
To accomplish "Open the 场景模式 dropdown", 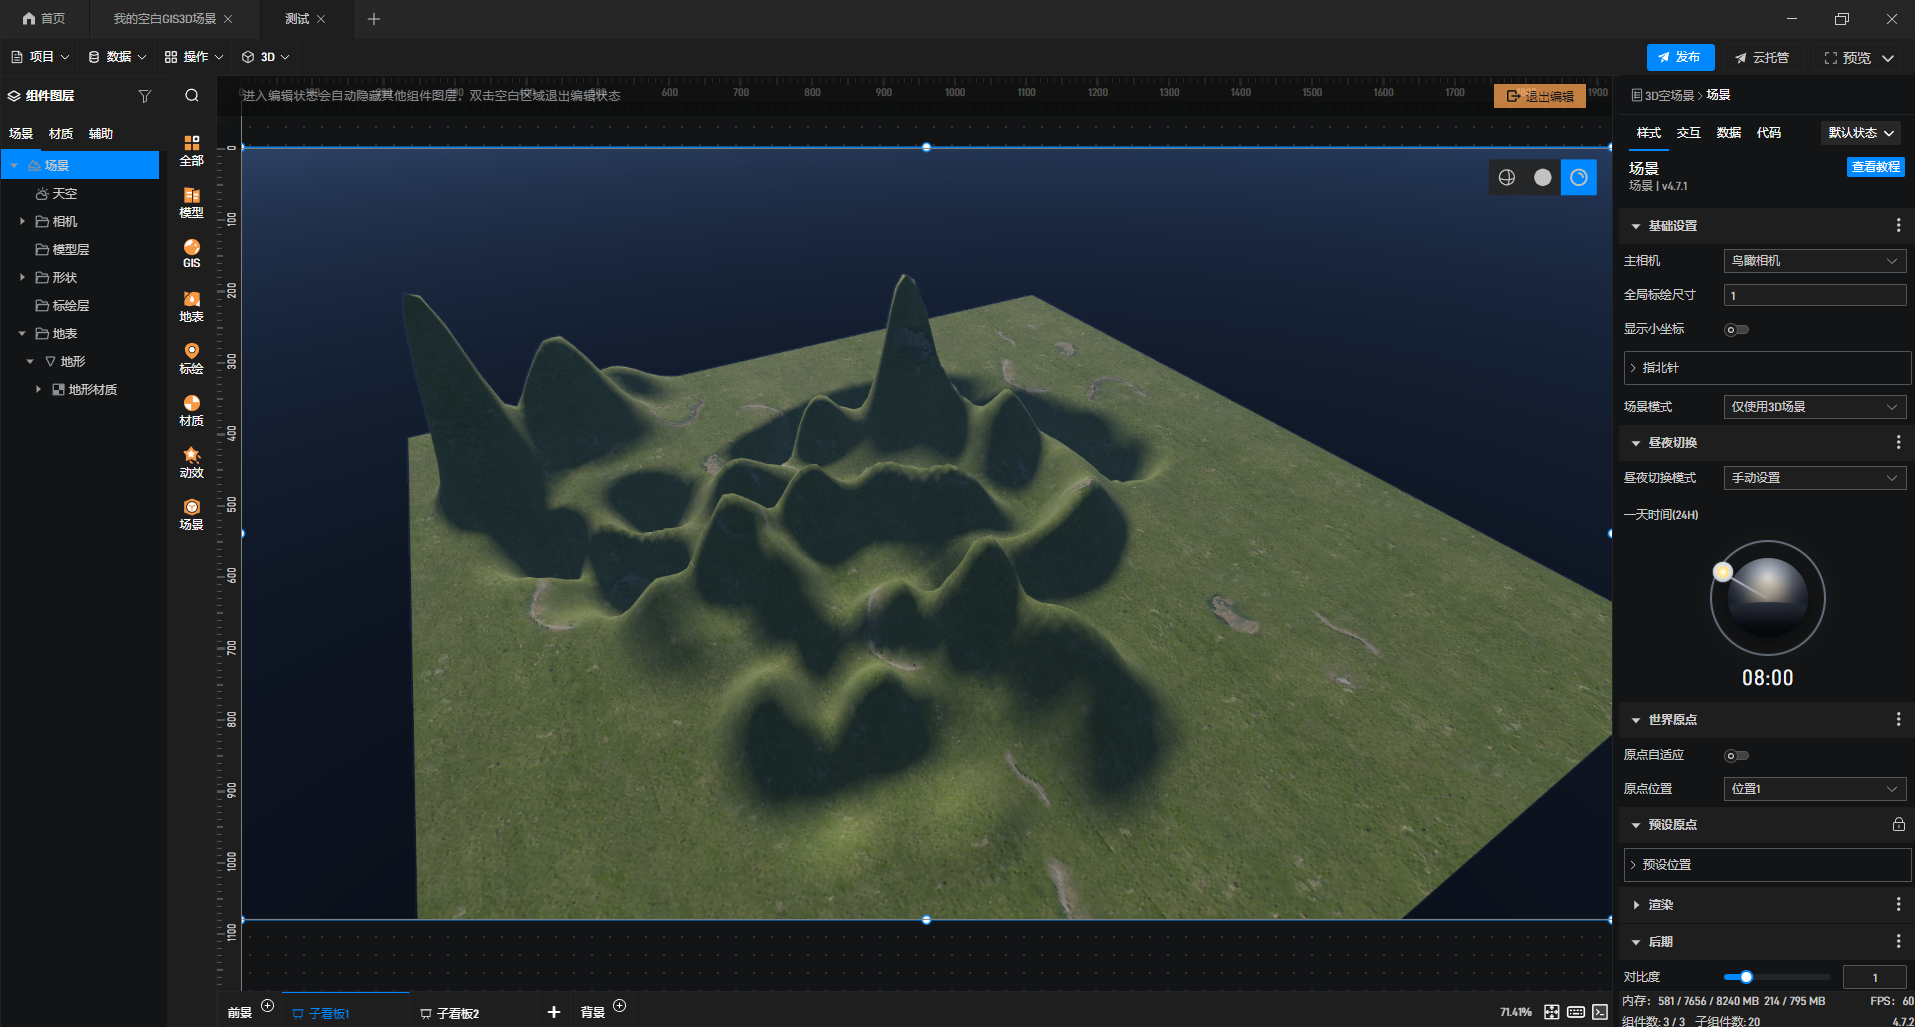I will tap(1814, 407).
